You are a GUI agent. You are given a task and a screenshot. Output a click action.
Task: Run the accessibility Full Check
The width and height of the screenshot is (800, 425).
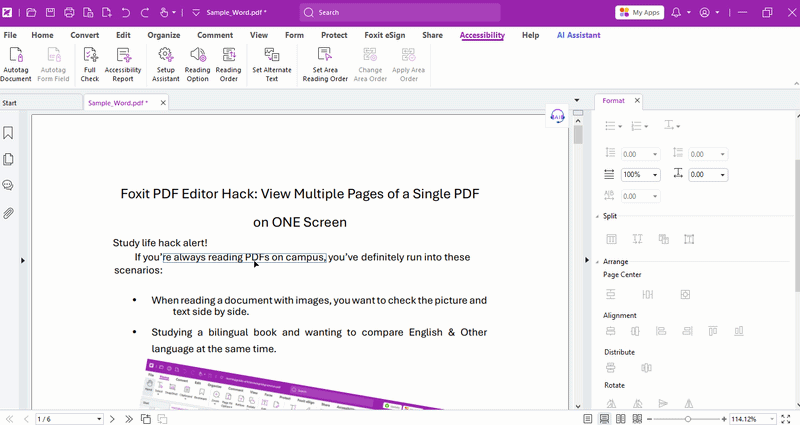coord(90,64)
